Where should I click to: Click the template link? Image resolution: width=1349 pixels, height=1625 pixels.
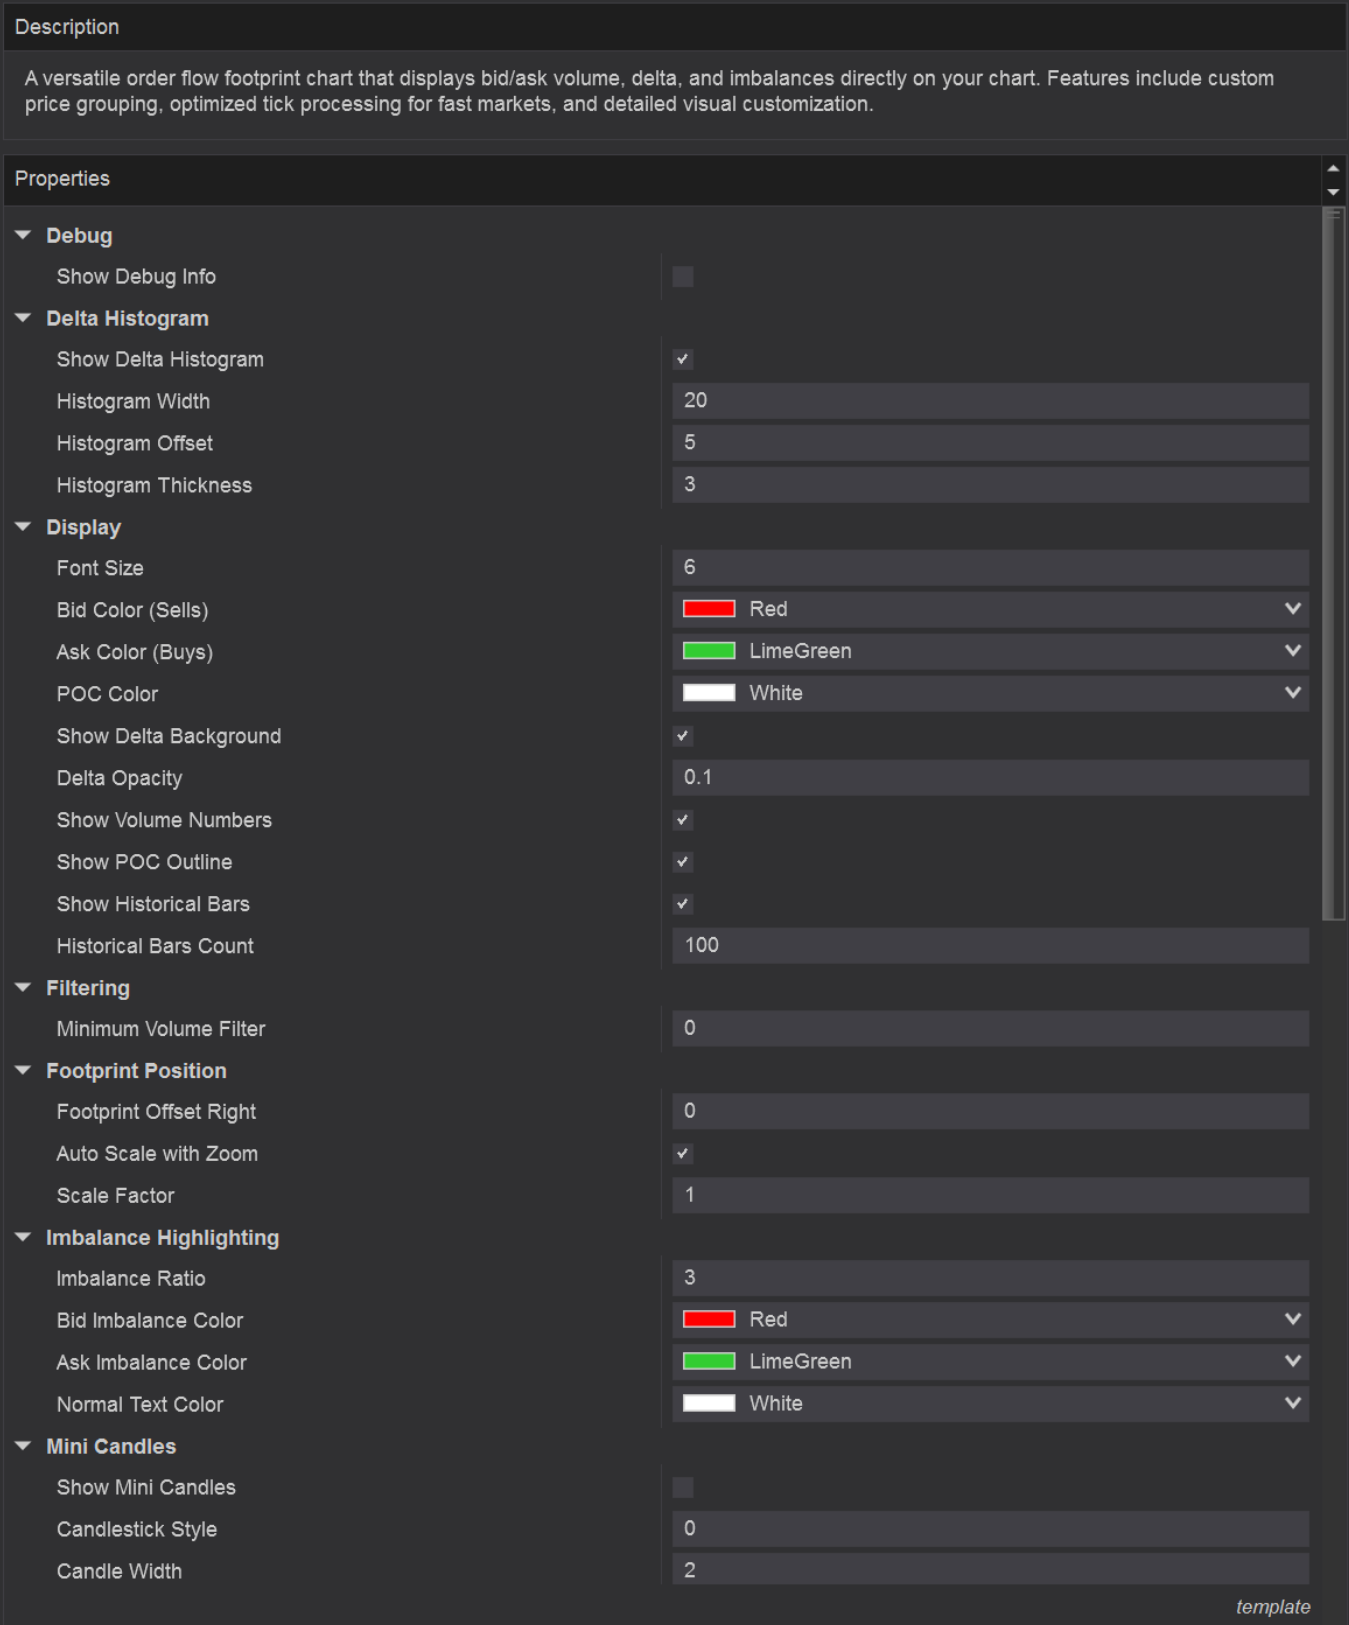point(1272,1607)
